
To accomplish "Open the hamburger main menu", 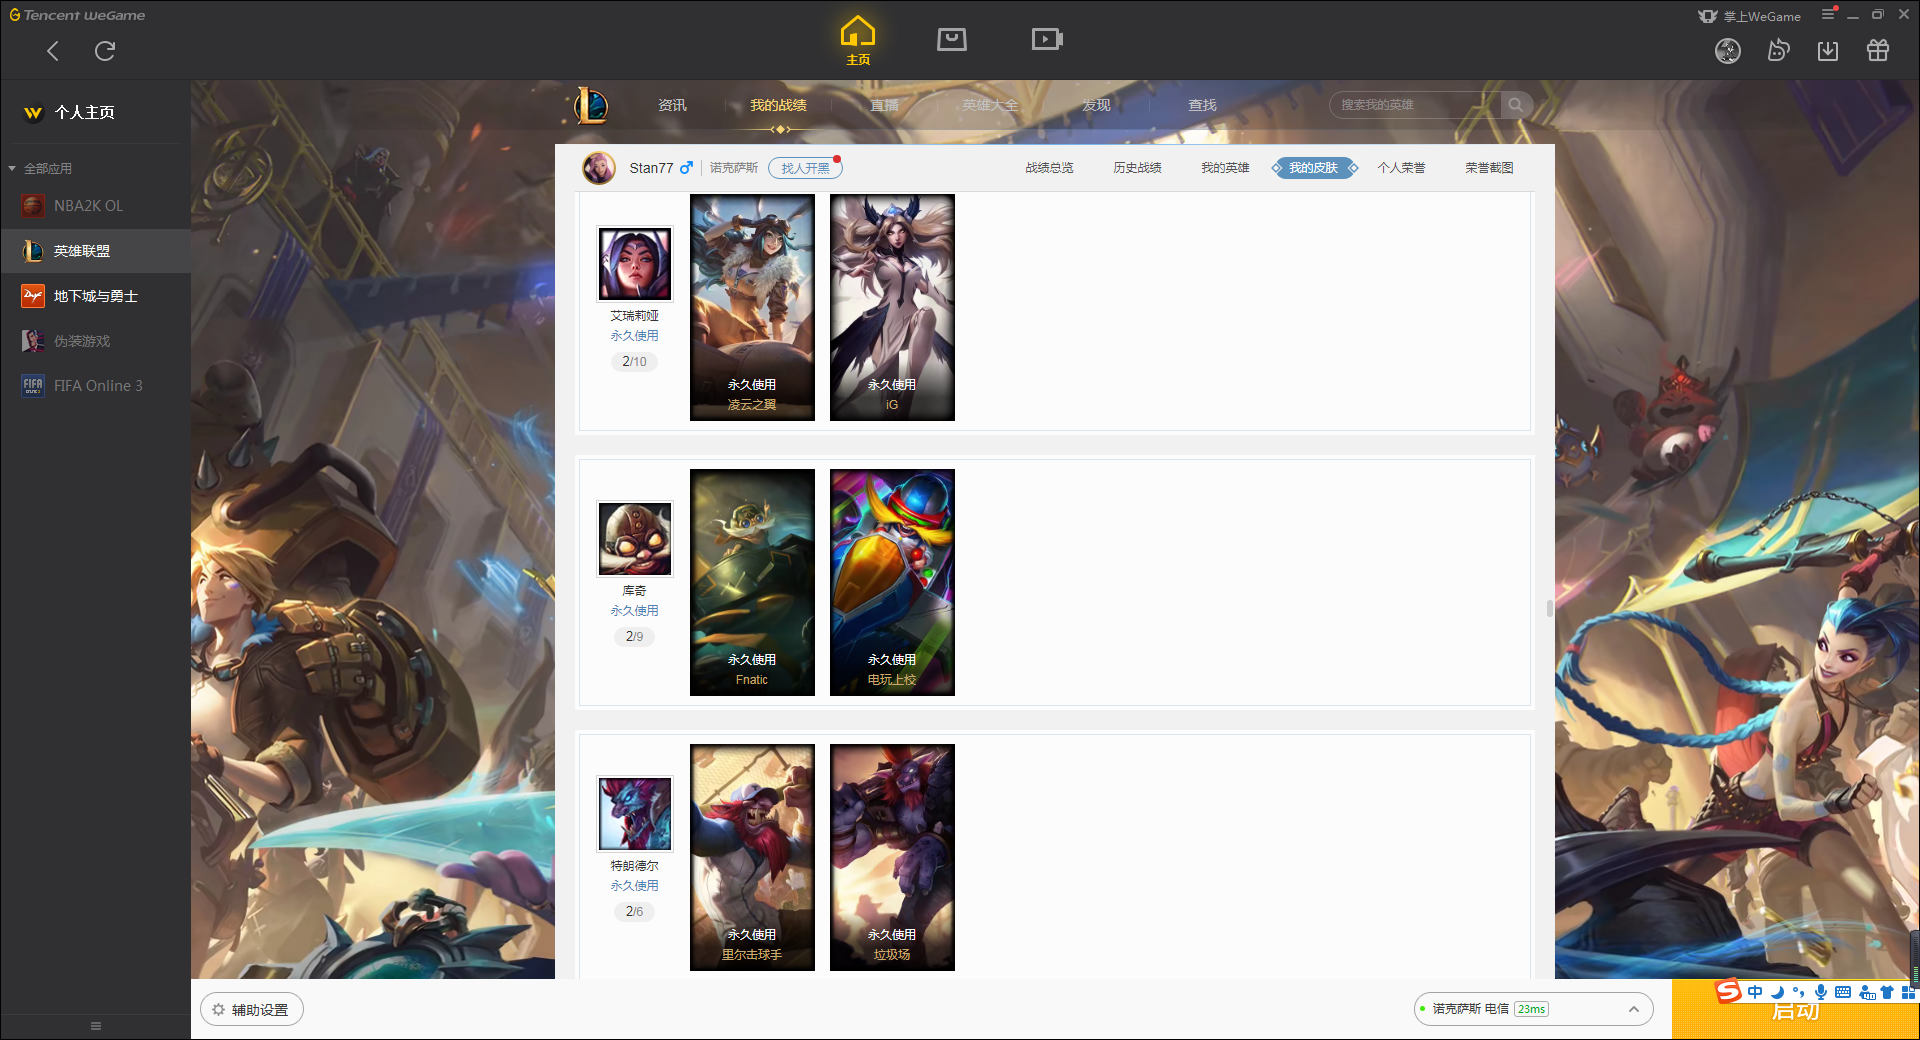I will (1828, 15).
